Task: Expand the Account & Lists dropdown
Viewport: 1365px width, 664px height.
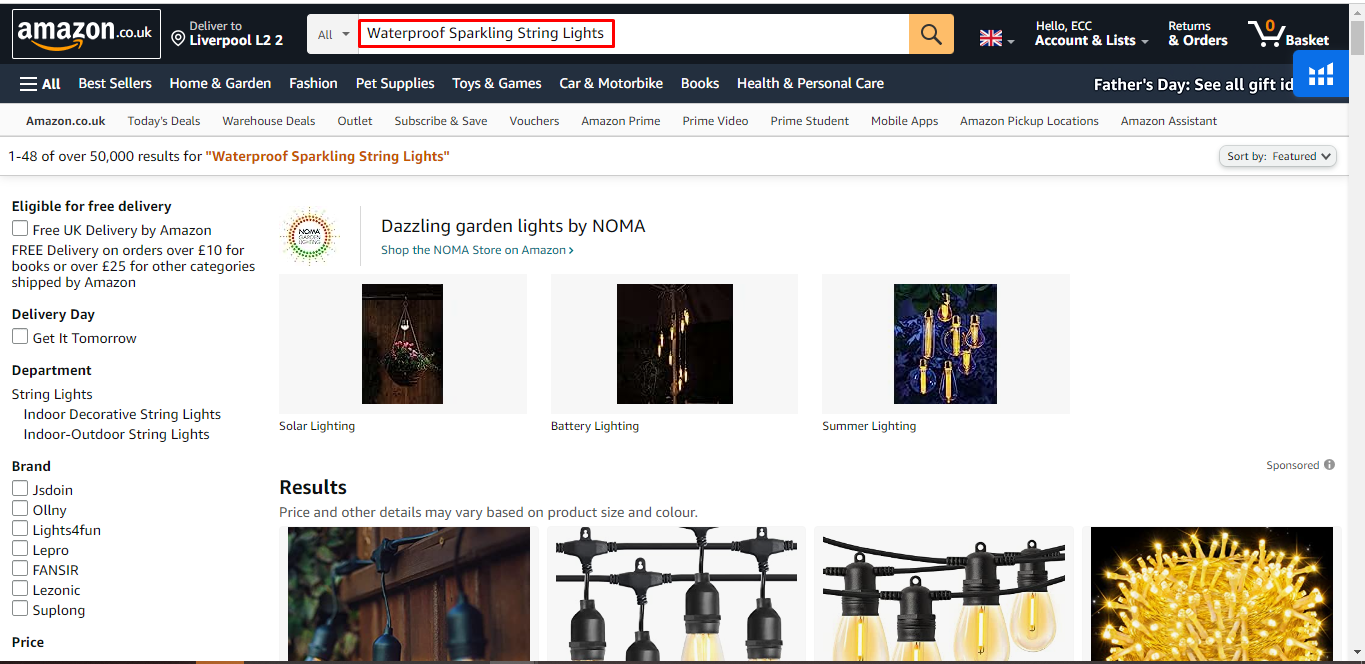Action: 1091,34
